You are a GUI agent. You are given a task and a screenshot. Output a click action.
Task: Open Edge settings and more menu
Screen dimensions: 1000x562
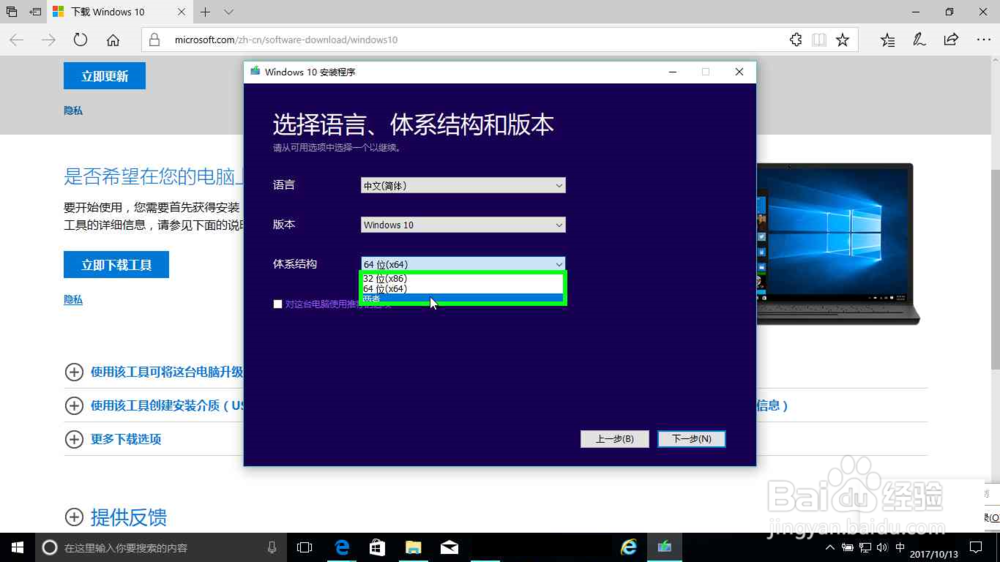tap(983, 40)
